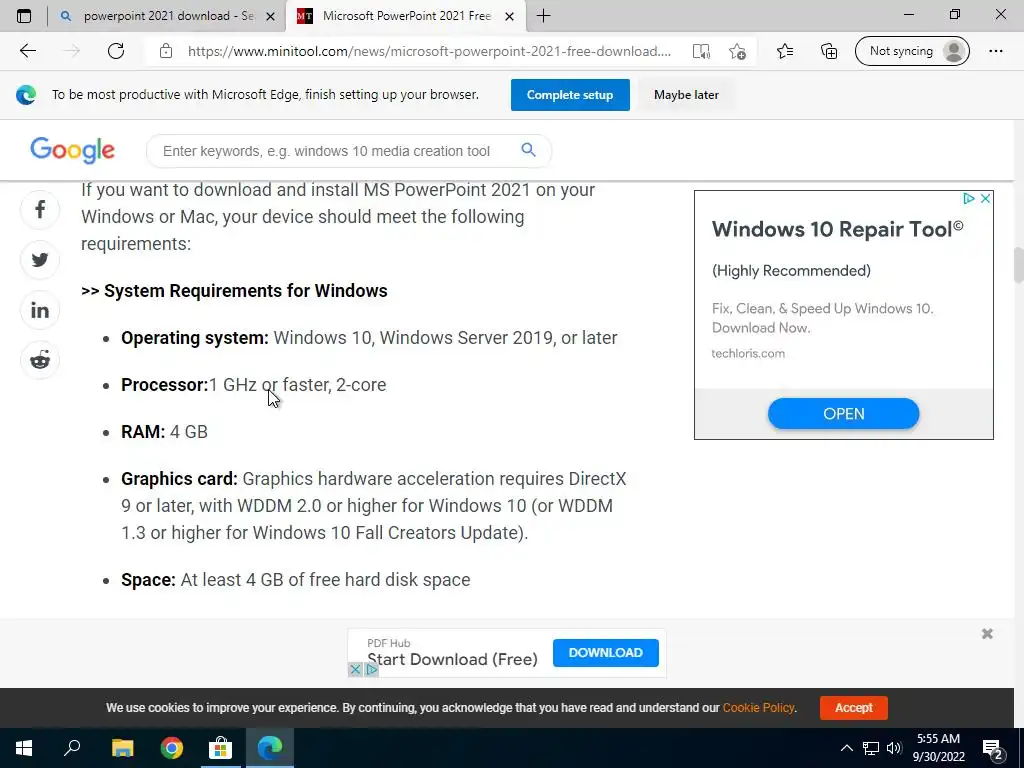The image size is (1024, 768).
Task: Click DOWNLOAD in the PDF Hub ad
Action: [605, 652]
